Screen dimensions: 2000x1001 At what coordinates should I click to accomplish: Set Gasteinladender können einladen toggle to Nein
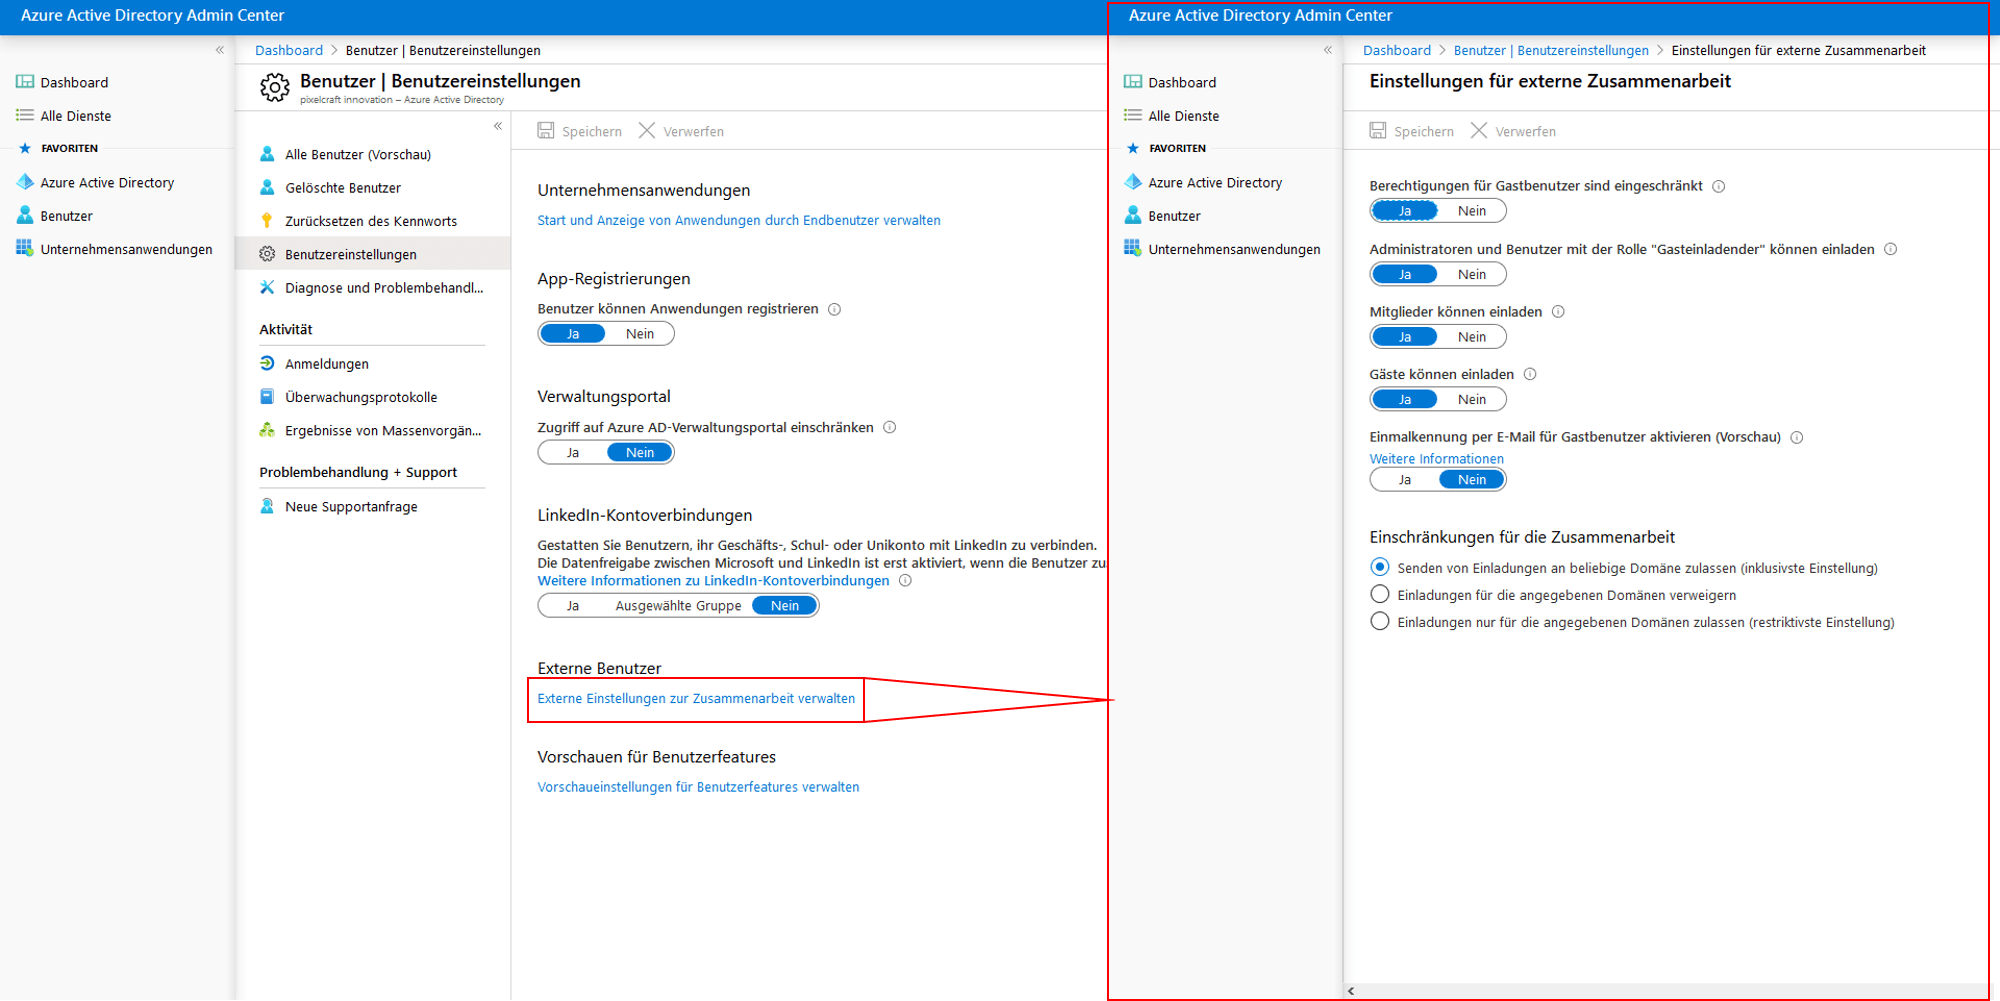click(1472, 274)
